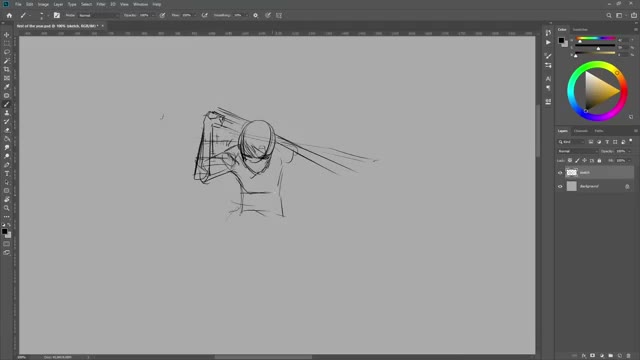Image resolution: width=640 pixels, height=360 pixels.
Task: Select the Hand tool
Action: click(x=7, y=199)
